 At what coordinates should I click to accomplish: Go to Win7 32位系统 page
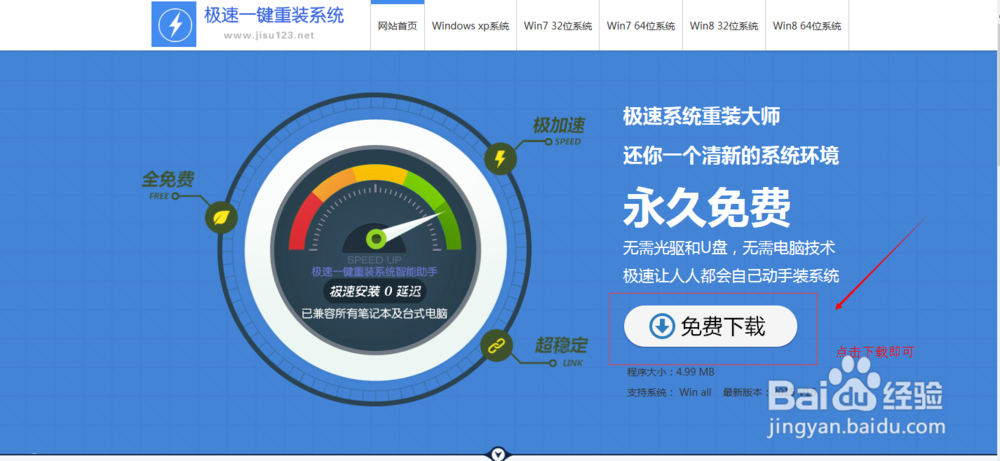click(558, 26)
